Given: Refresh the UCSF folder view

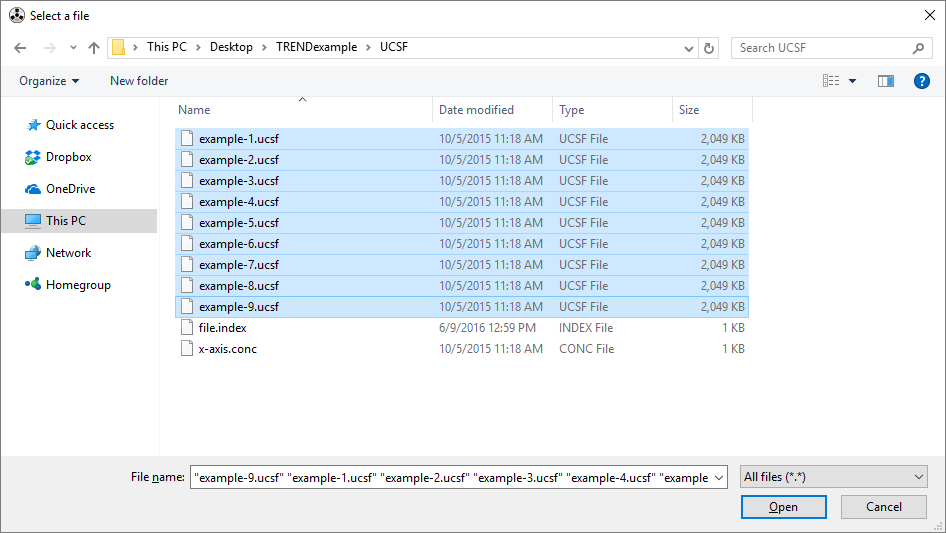Looking at the screenshot, I should pos(709,48).
